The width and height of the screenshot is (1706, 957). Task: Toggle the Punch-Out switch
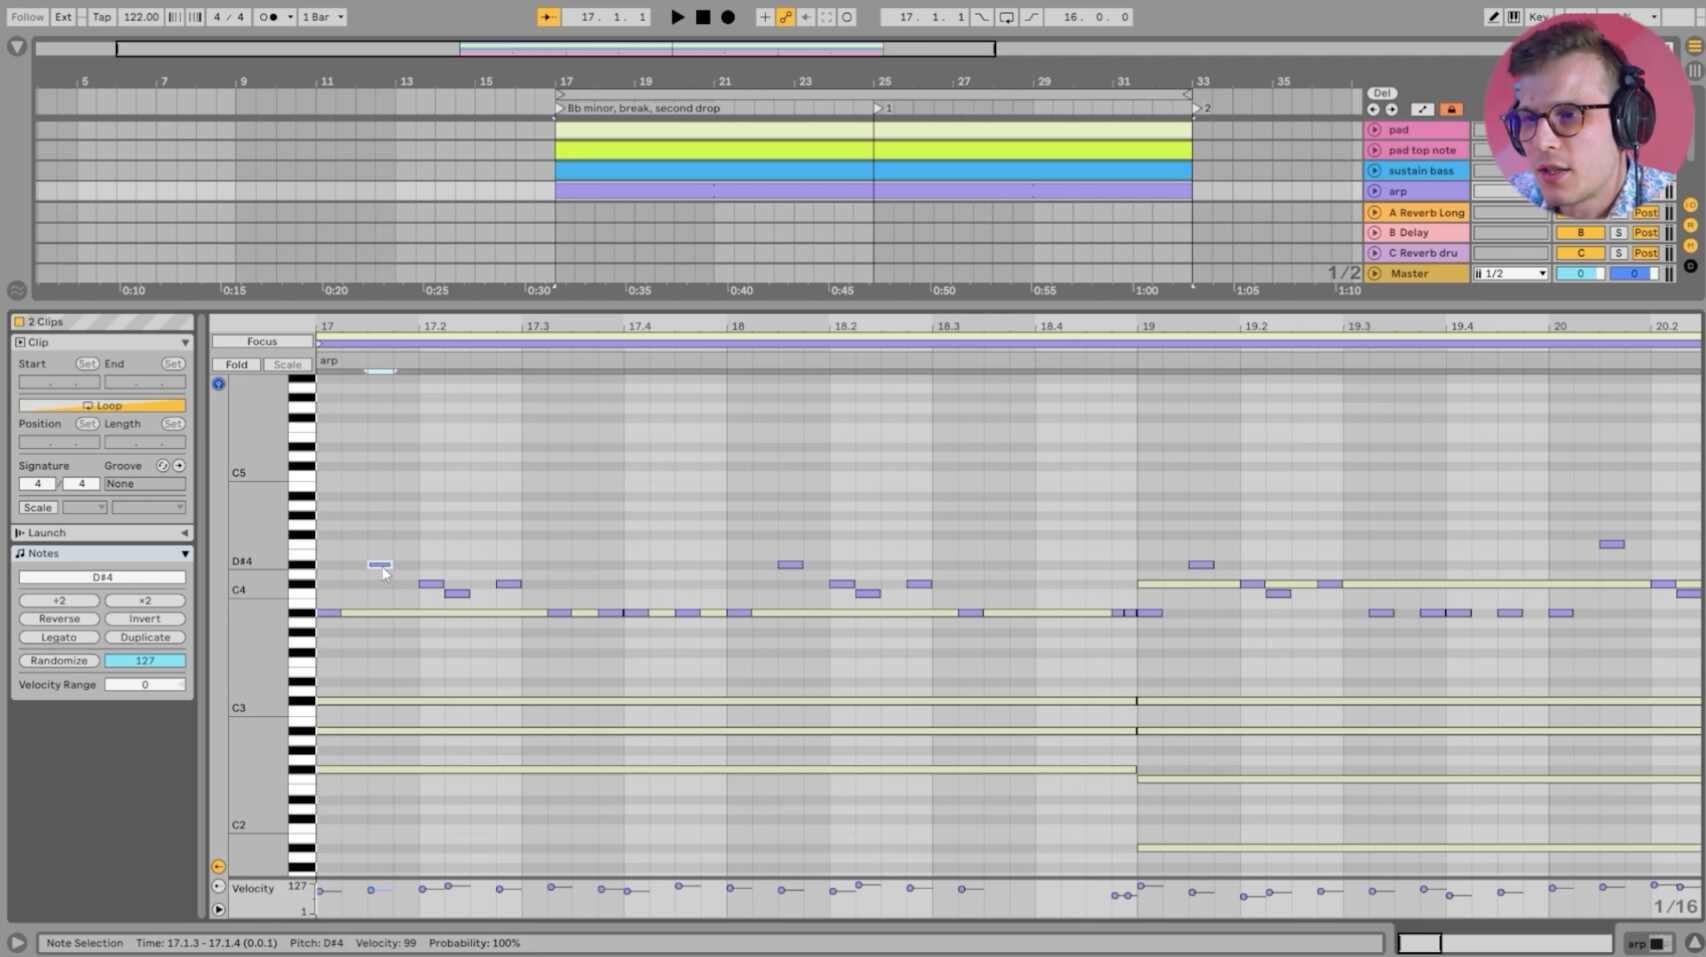pos(1031,17)
